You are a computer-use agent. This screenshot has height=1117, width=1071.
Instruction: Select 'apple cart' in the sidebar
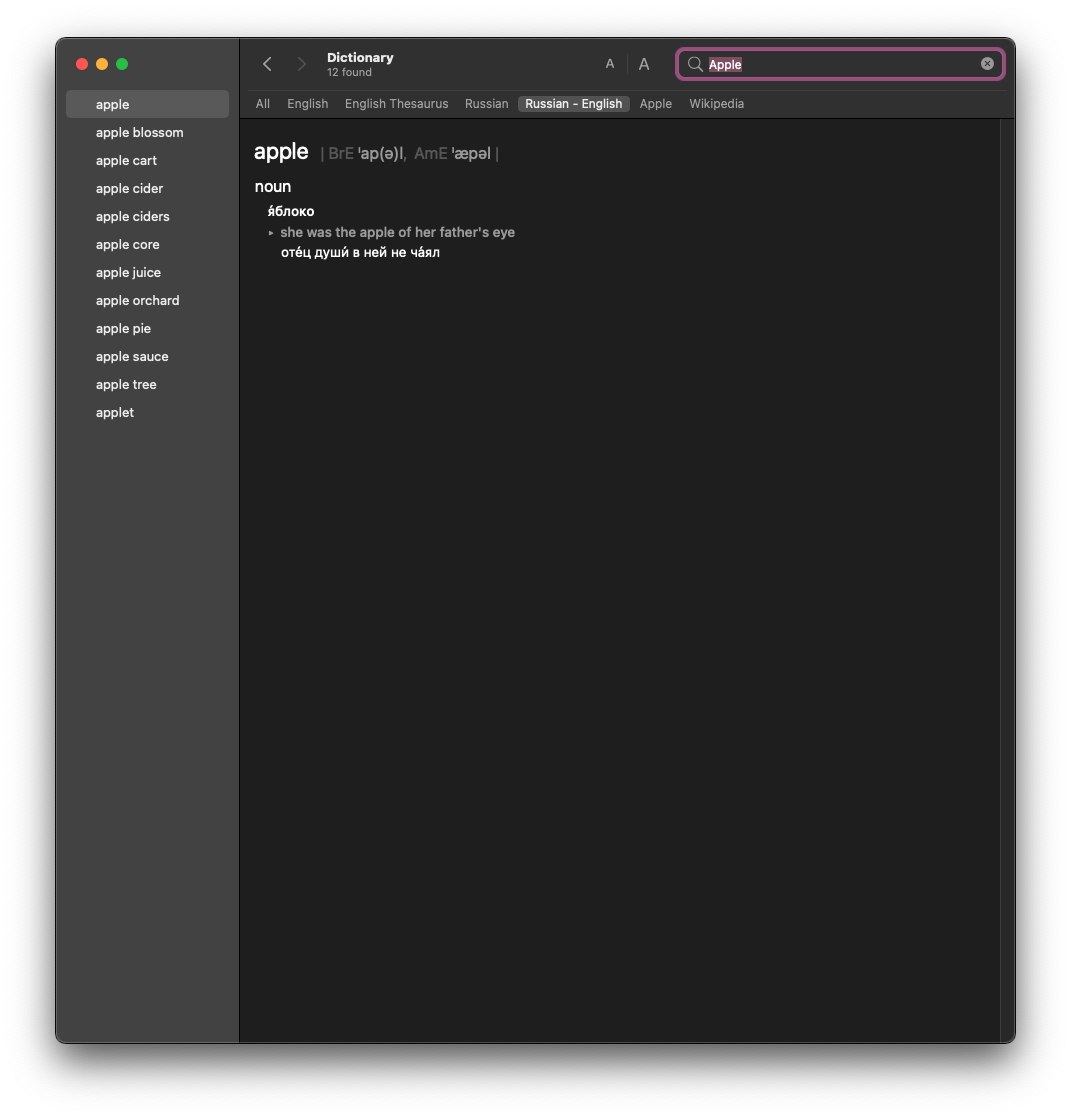[148, 160]
